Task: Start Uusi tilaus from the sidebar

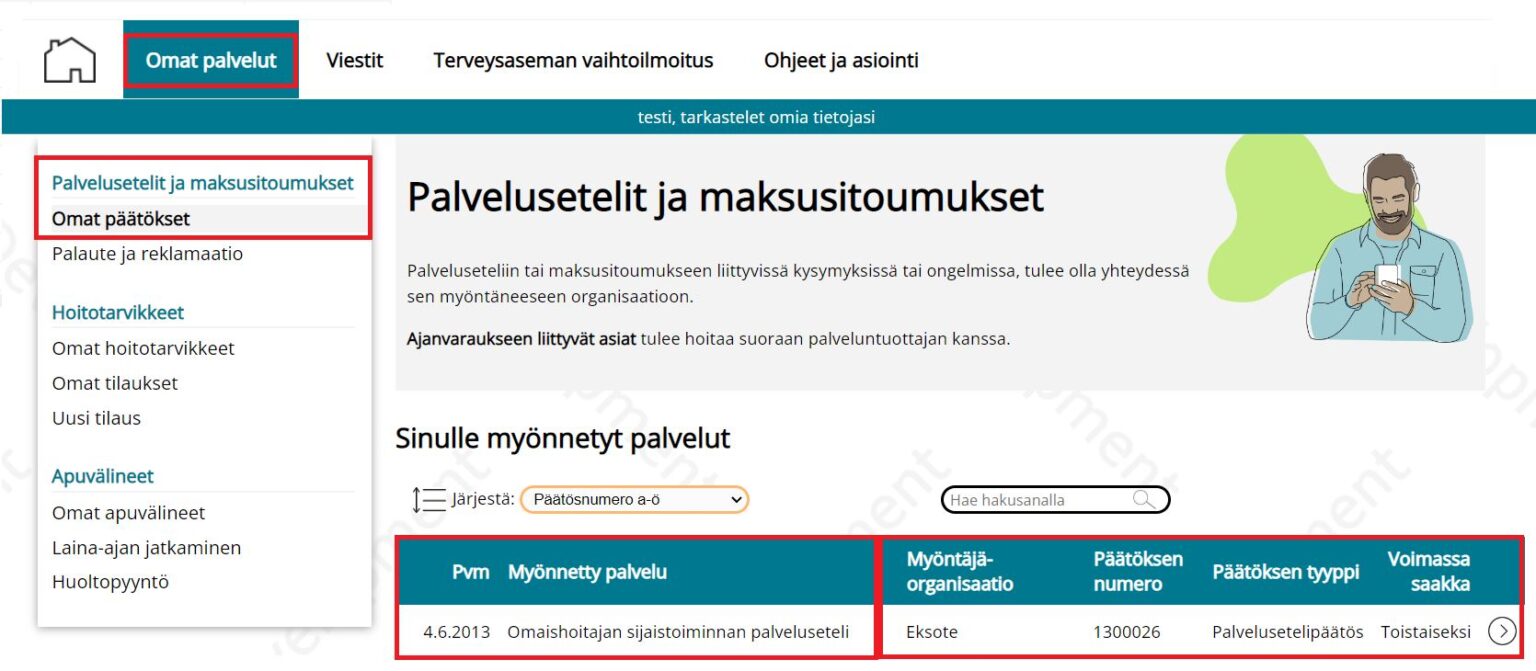Action: [95, 417]
